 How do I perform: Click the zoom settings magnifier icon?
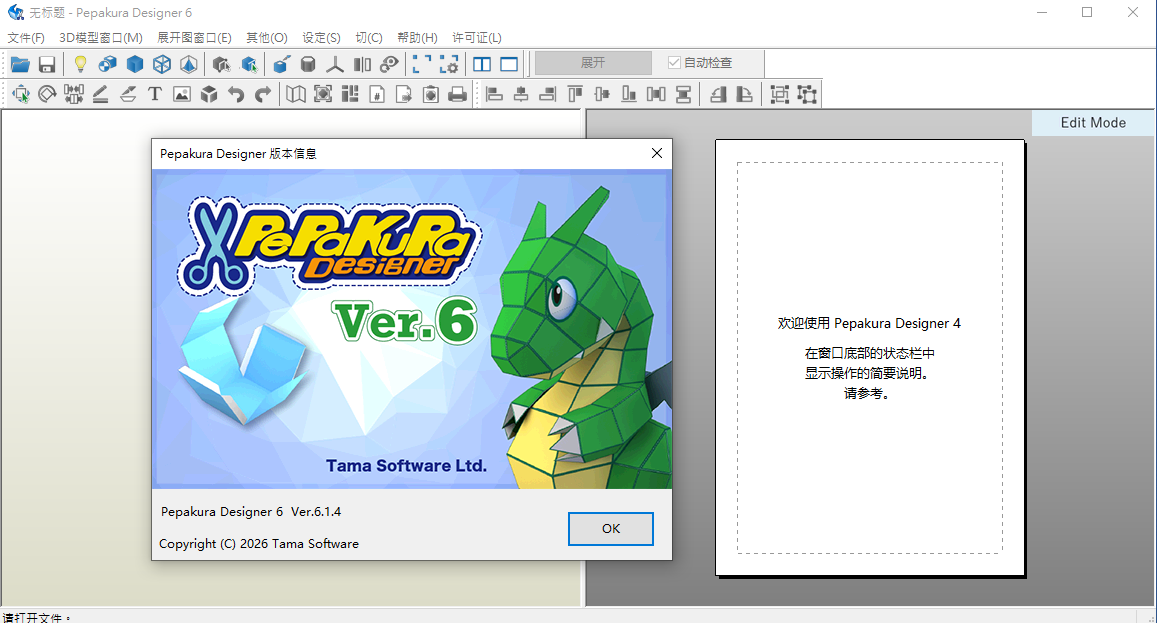point(449,63)
